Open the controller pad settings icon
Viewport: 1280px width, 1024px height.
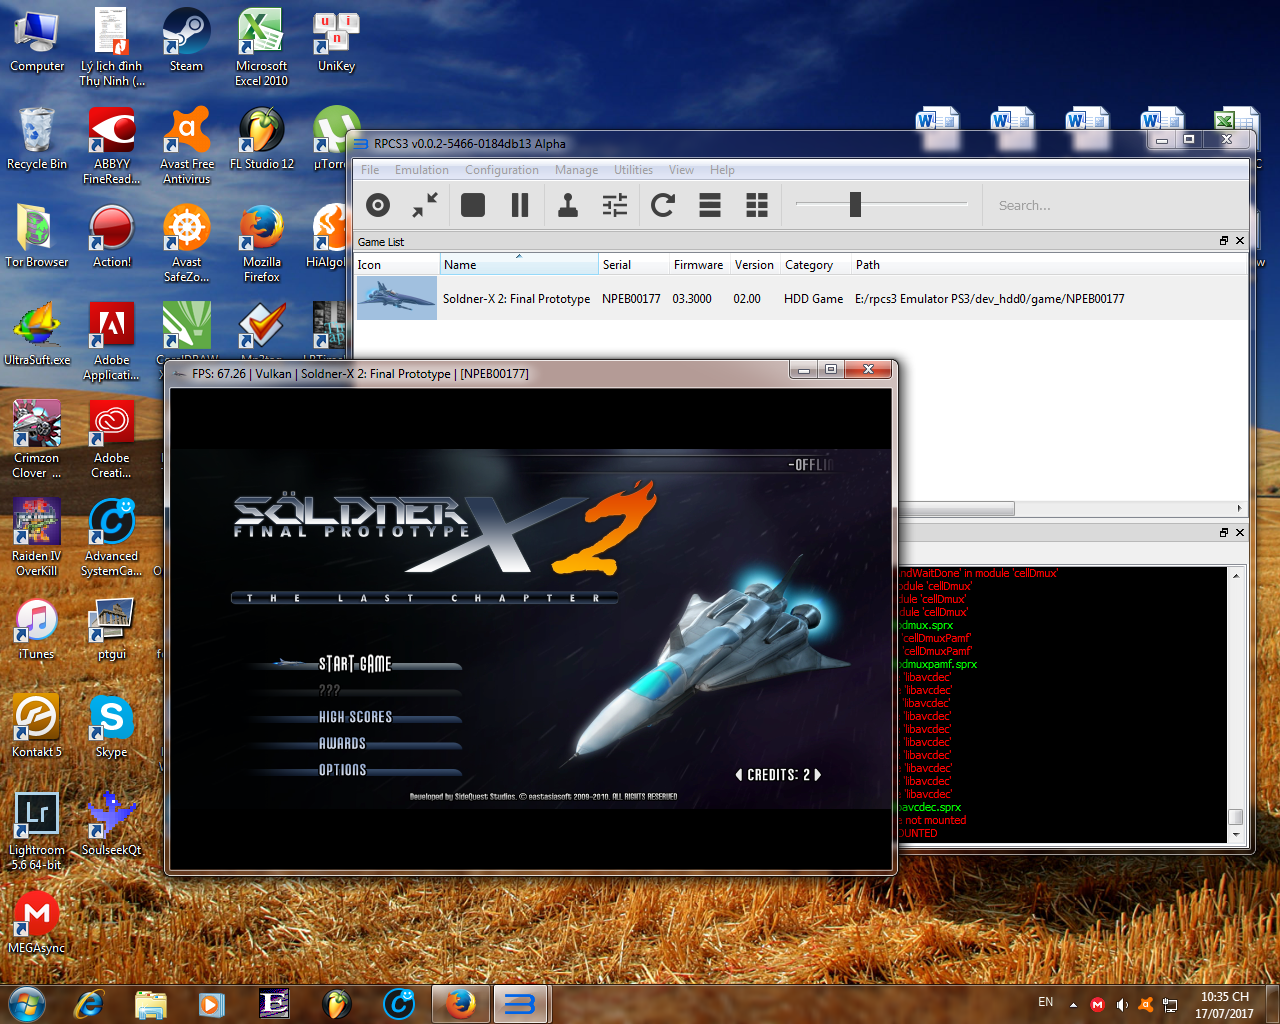coord(568,206)
